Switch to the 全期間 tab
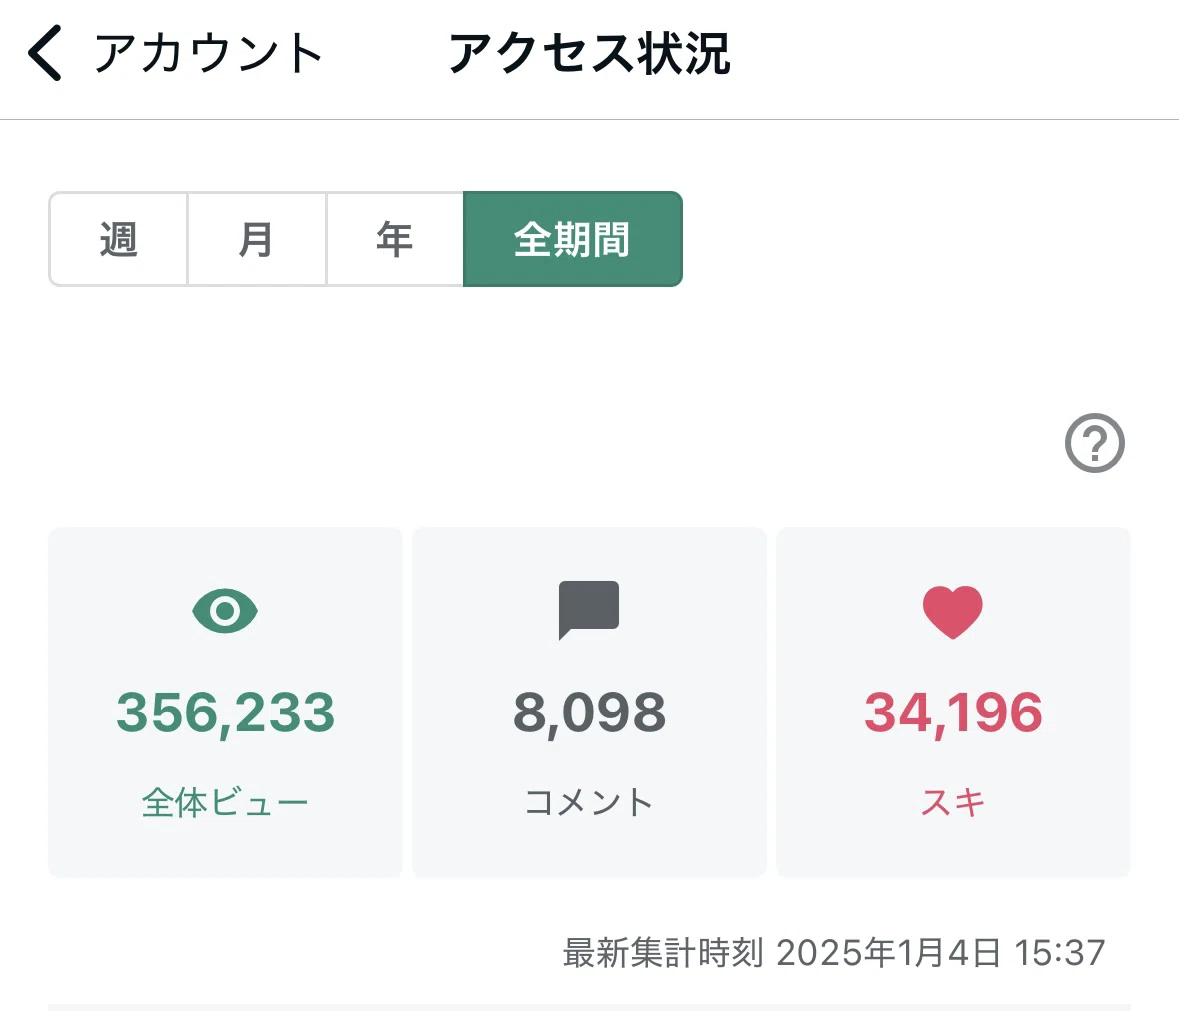This screenshot has height=1011, width=1179. [x=572, y=239]
